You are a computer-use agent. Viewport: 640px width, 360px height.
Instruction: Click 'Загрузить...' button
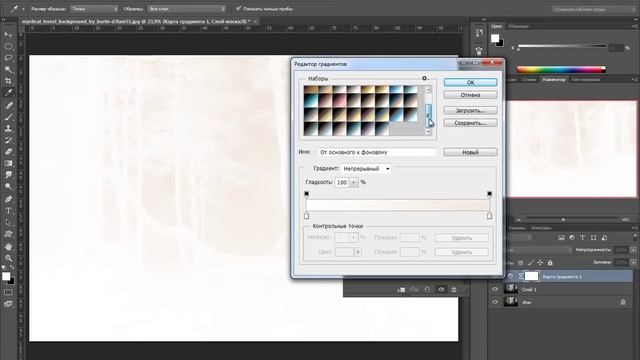click(470, 111)
